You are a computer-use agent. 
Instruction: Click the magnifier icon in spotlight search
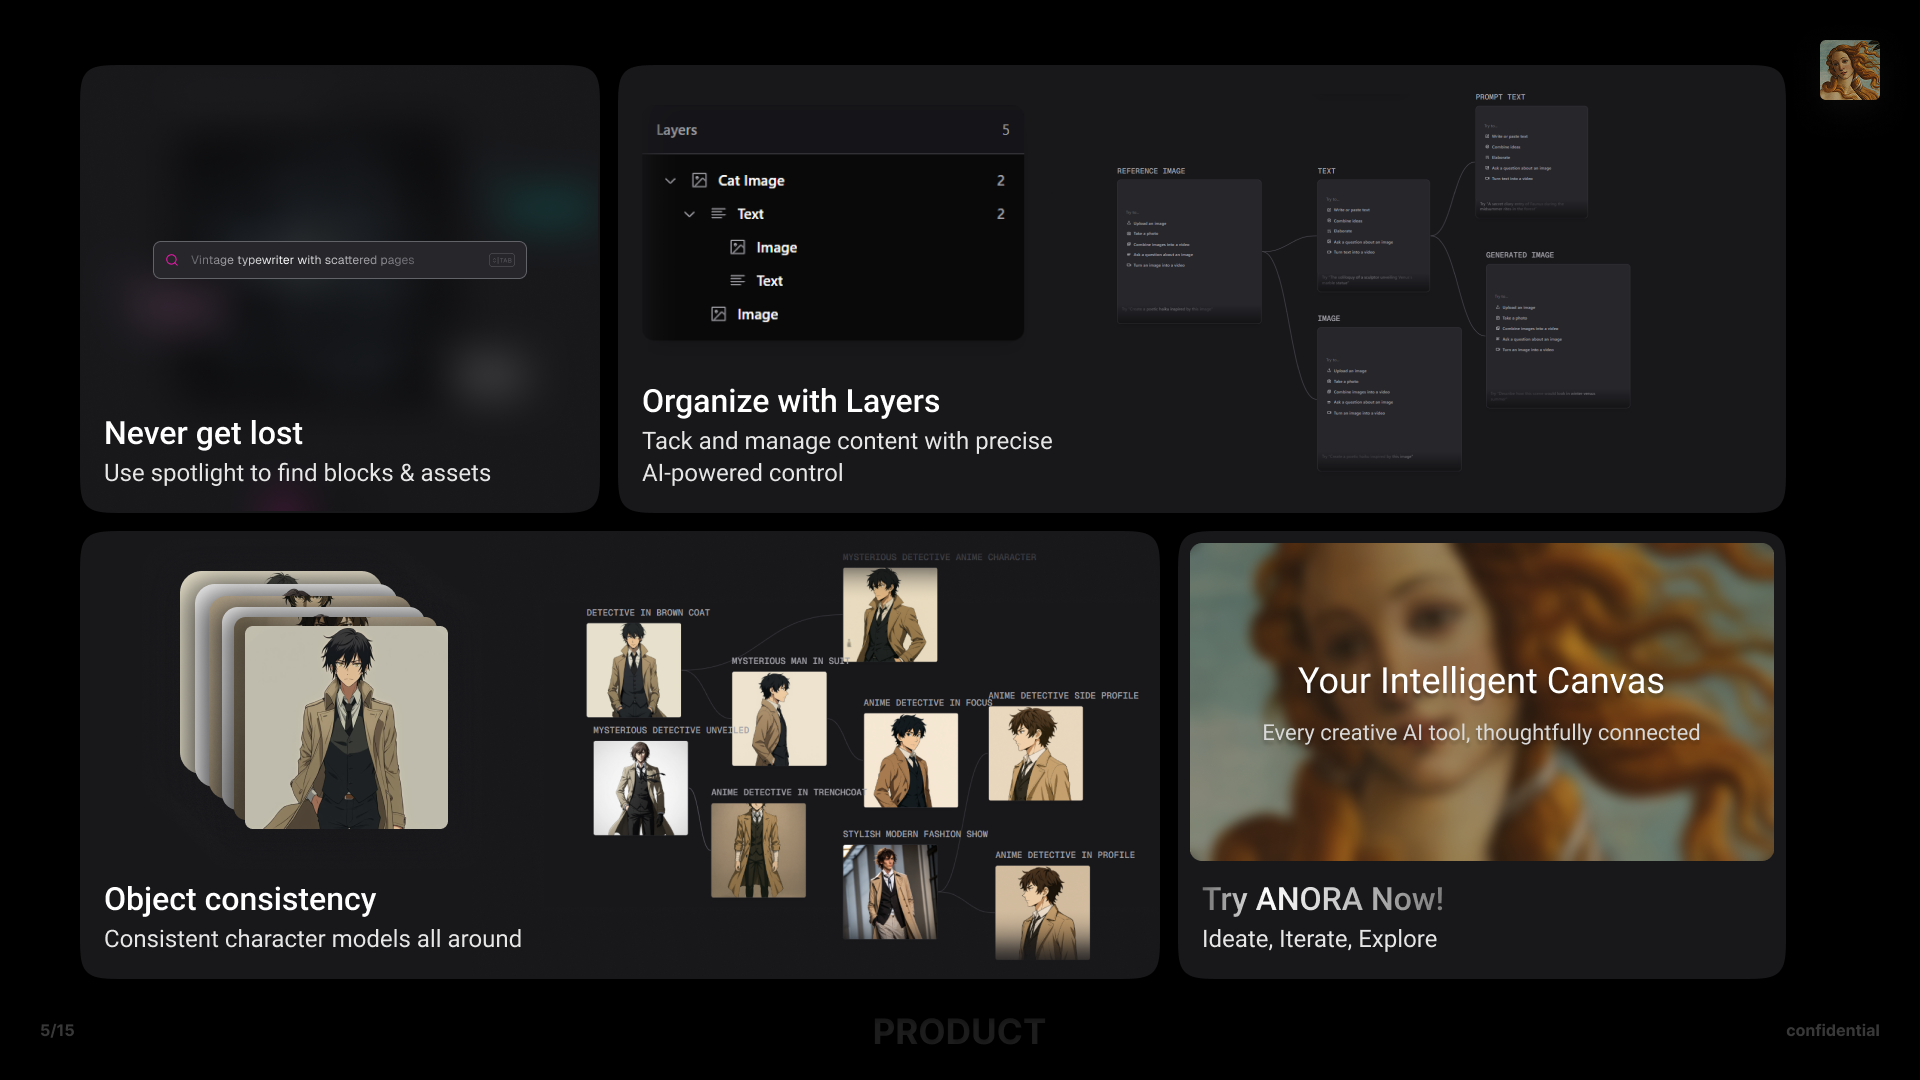pyautogui.click(x=172, y=260)
